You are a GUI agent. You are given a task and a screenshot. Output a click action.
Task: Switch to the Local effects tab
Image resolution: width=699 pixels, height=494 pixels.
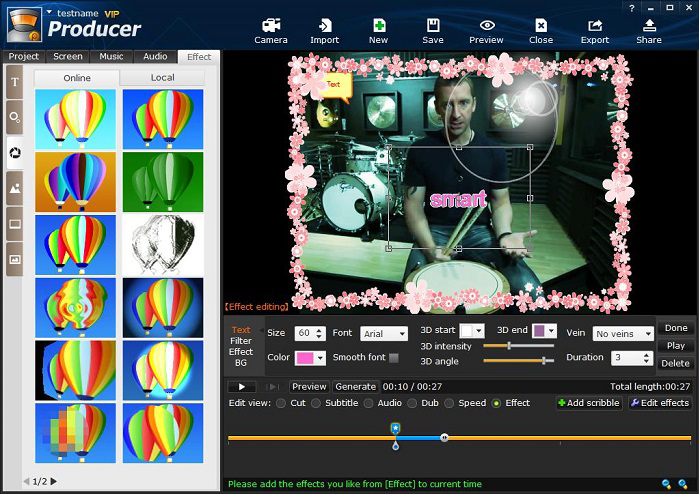coord(162,77)
